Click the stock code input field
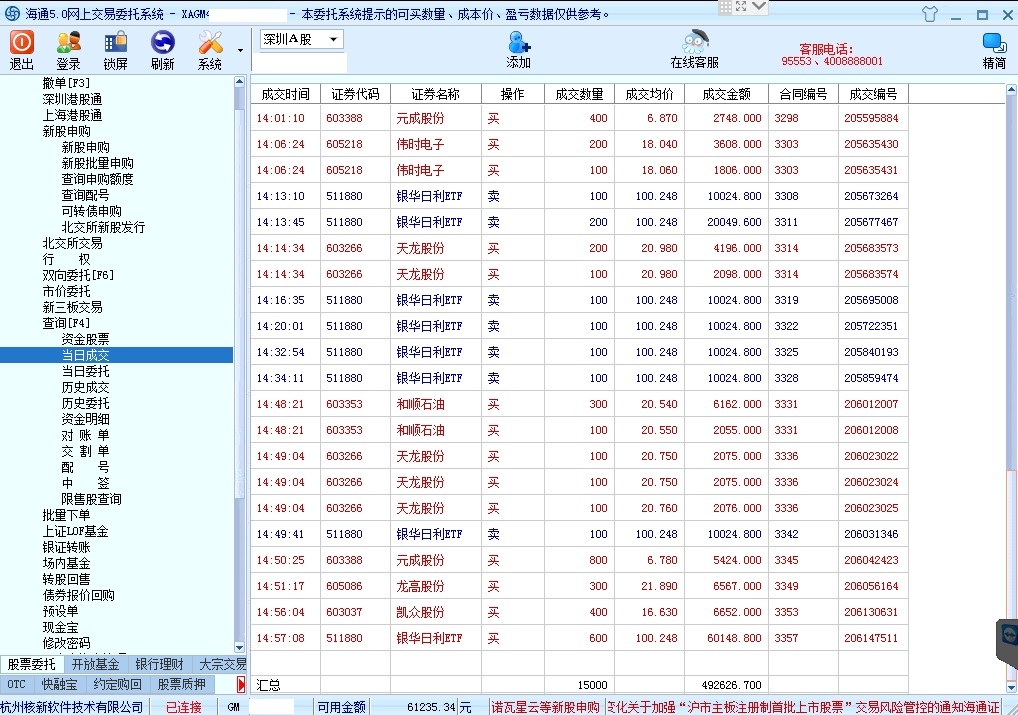 tap(303, 63)
